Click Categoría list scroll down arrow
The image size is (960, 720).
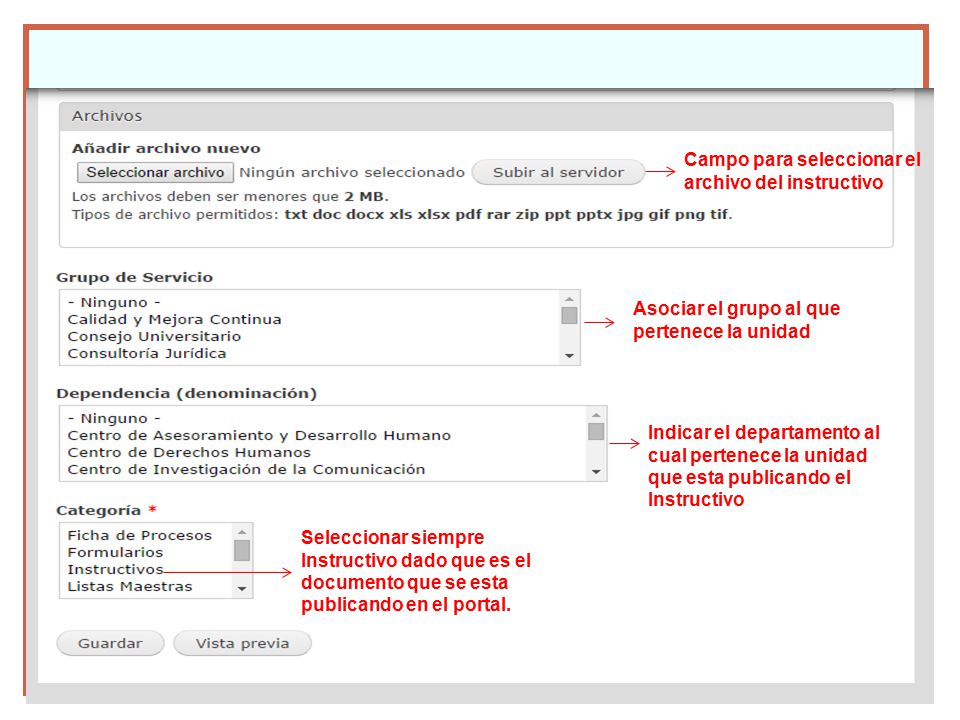[242, 589]
